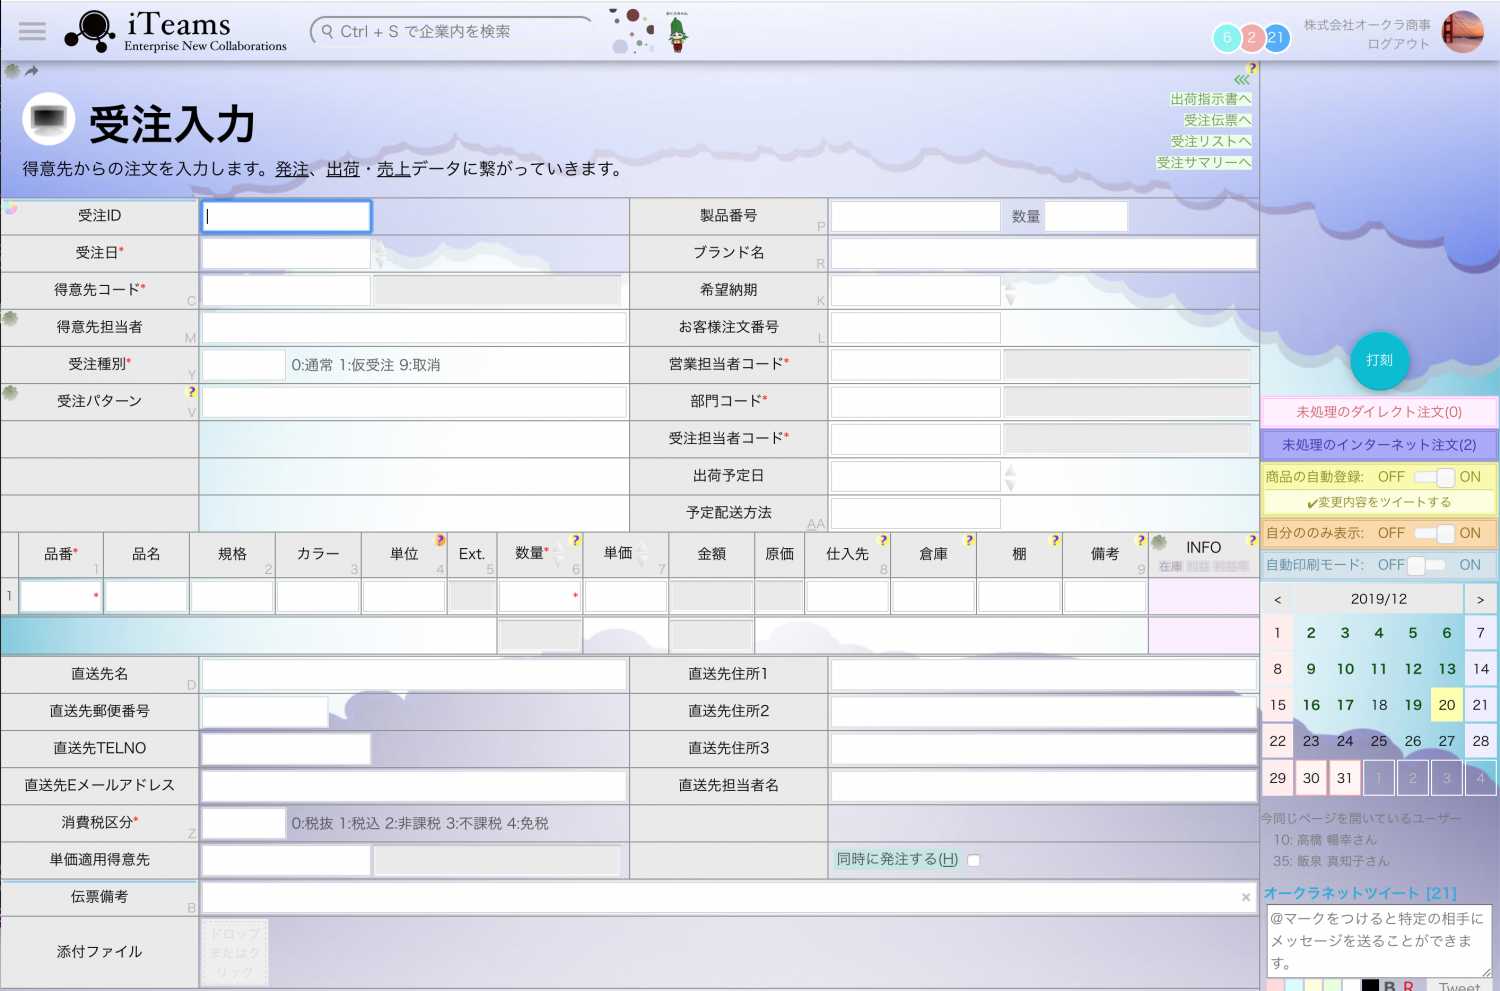Viewport: 1500px width, 991px height.
Task: Click the stepper arrows on 希望納期 field
Action: [x=1010, y=291]
